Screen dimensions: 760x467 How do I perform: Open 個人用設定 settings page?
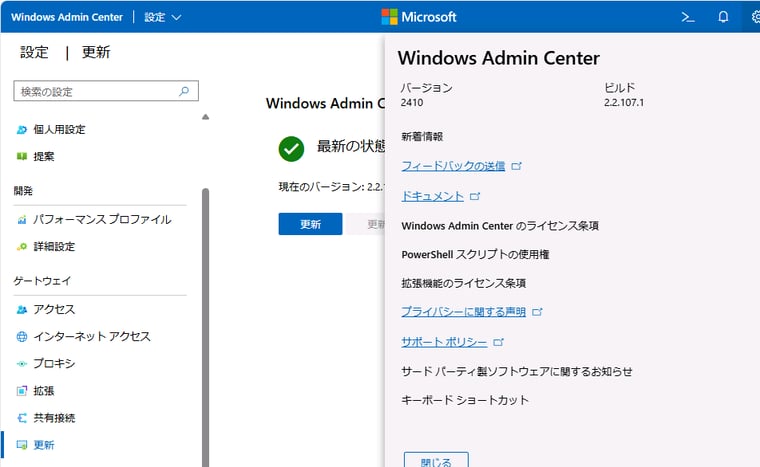[x=59, y=129]
